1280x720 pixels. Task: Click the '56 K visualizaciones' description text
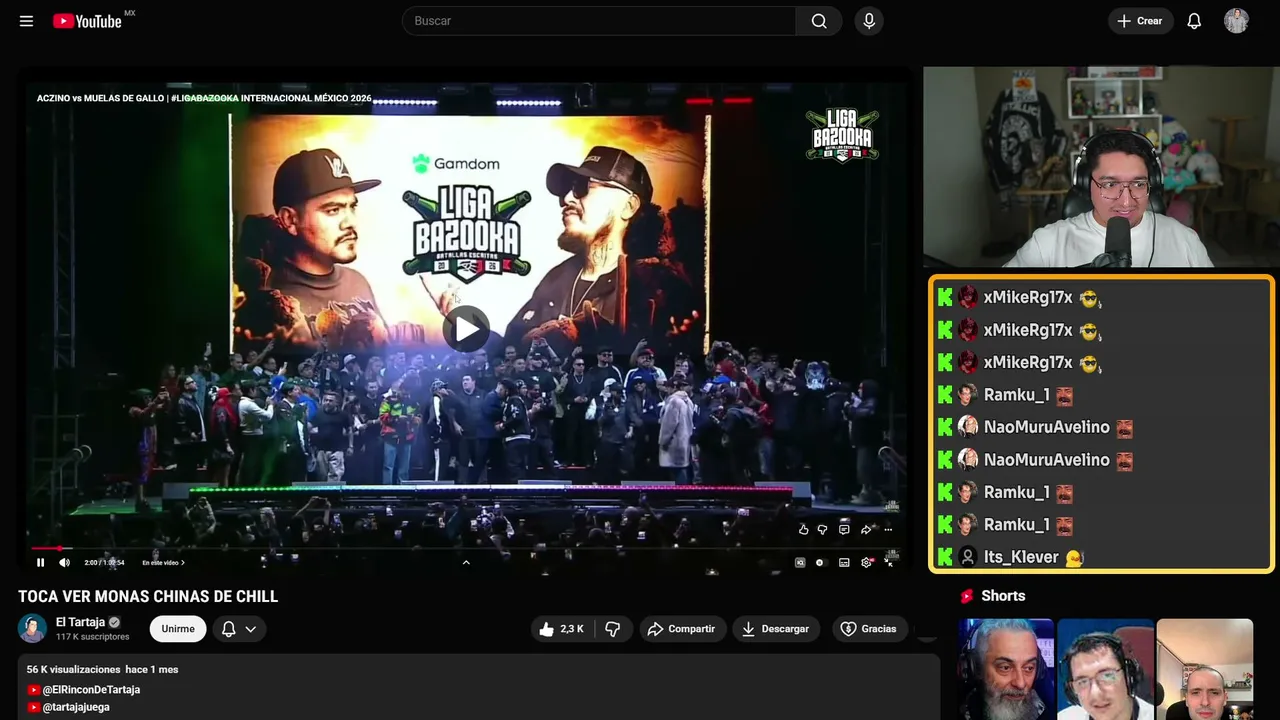[x=74, y=669]
